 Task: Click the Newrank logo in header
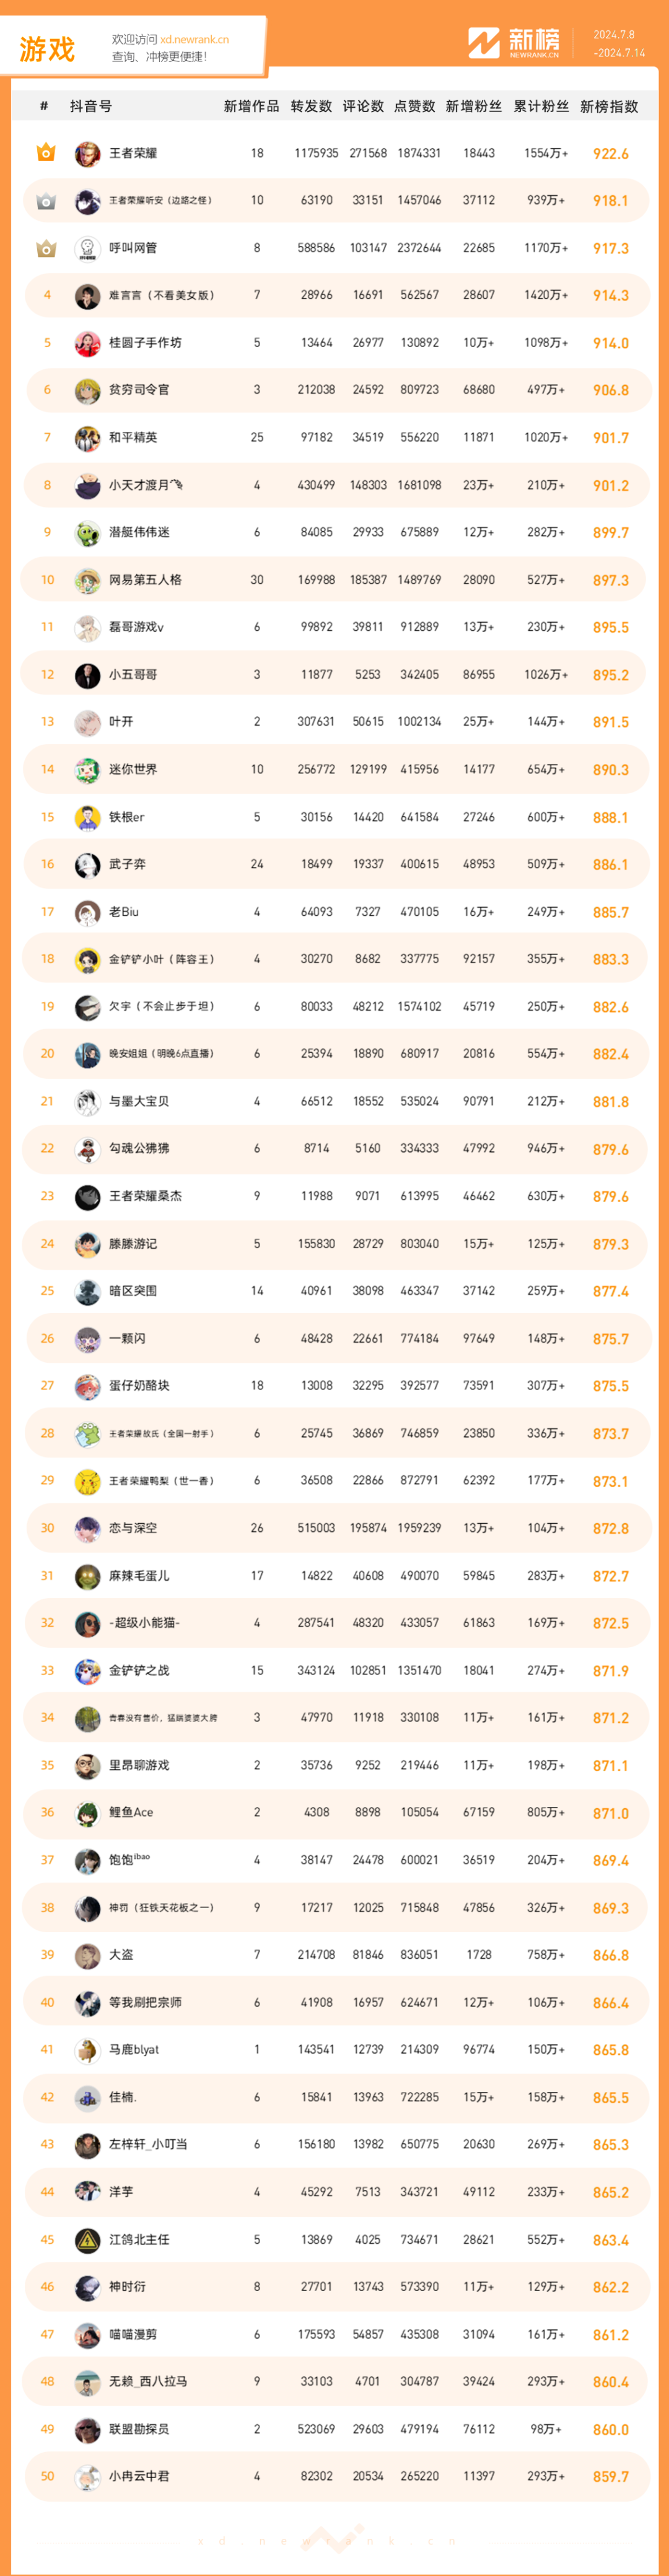click(514, 43)
